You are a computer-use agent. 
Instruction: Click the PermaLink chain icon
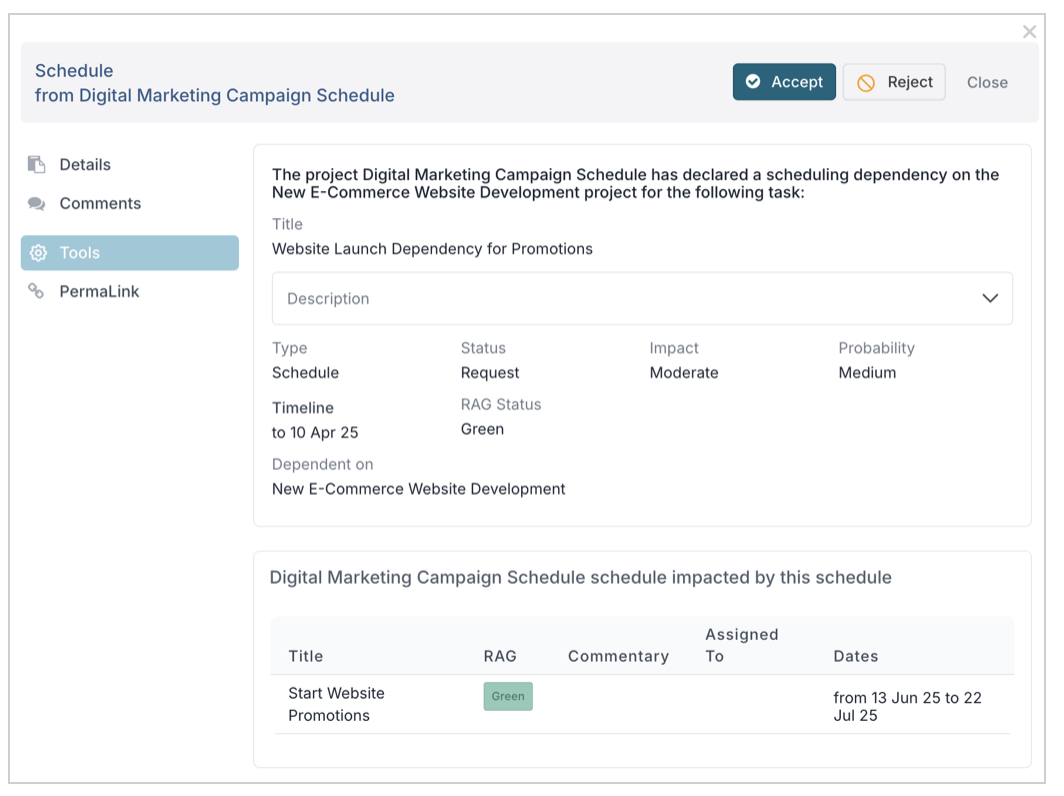36,291
